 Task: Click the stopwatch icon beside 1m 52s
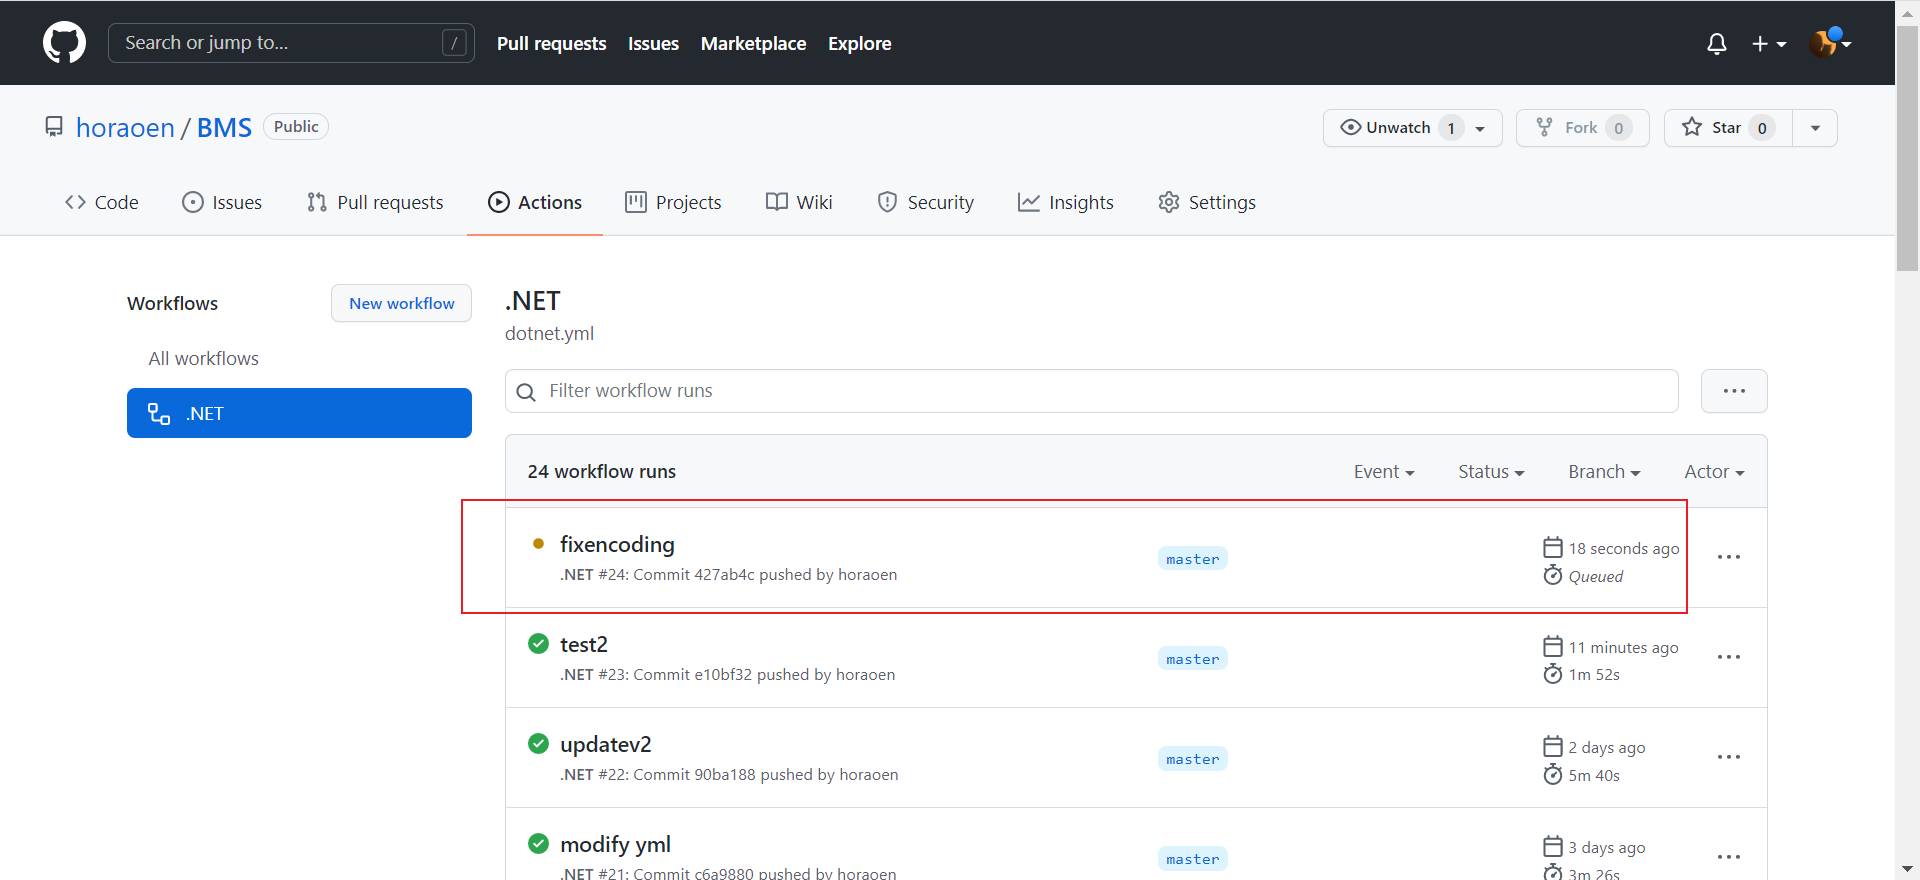point(1553,674)
